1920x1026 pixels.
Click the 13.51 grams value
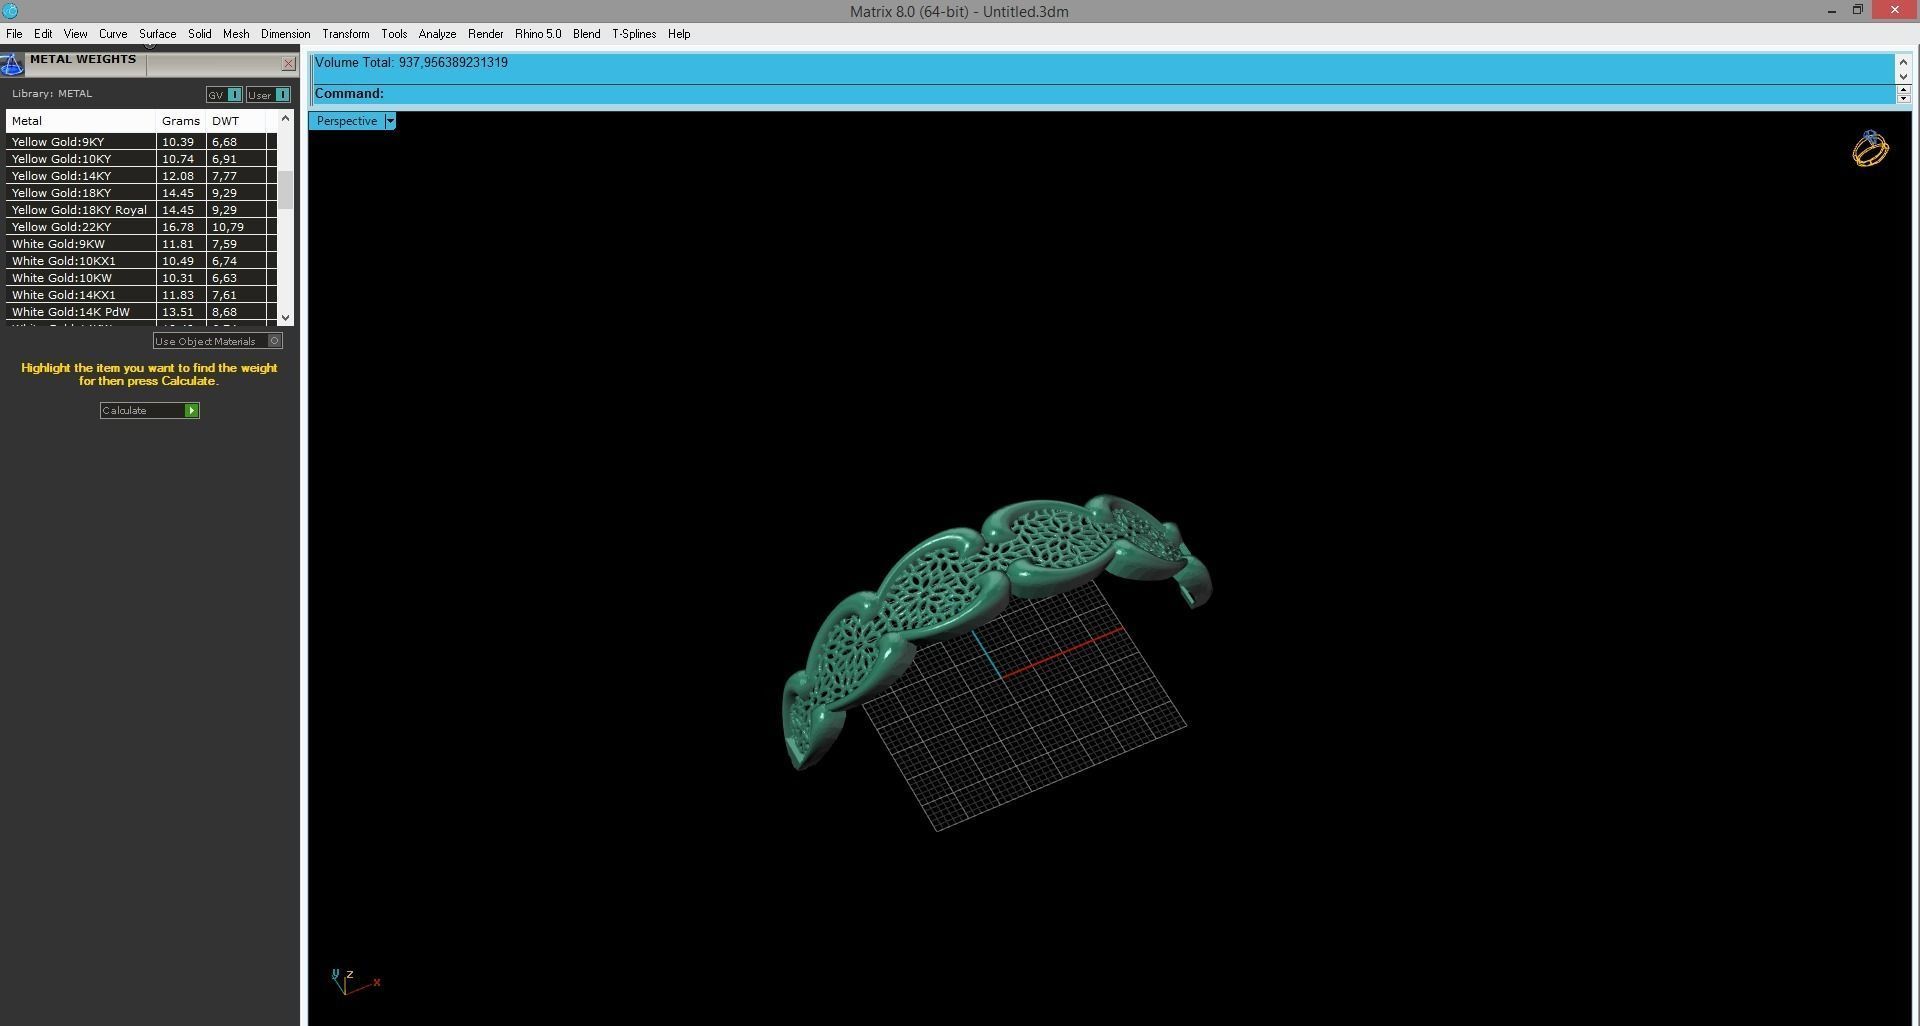point(178,312)
